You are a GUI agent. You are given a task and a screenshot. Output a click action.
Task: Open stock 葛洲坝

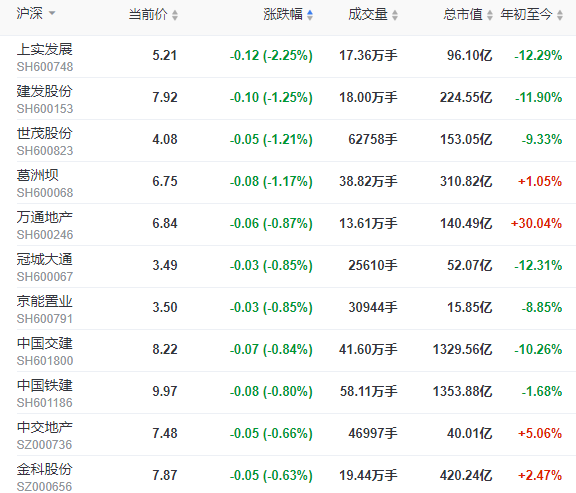tap(37, 175)
